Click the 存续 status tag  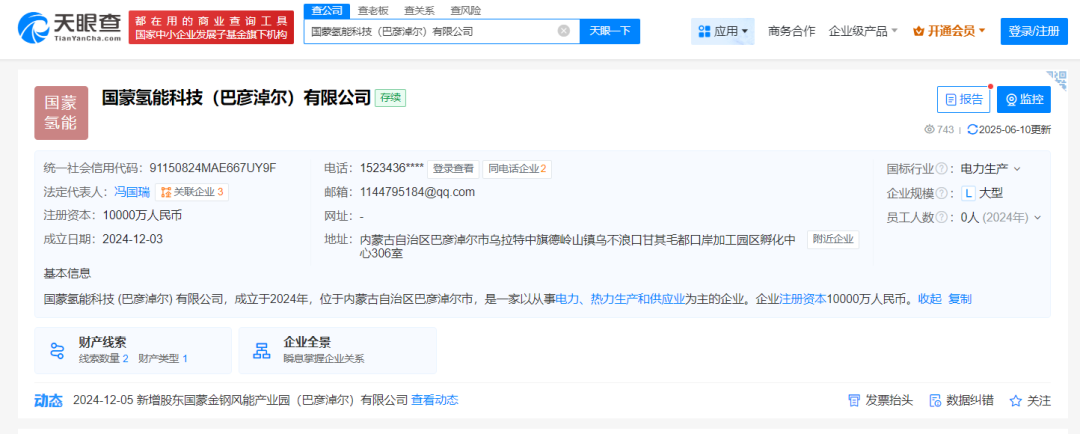point(391,98)
